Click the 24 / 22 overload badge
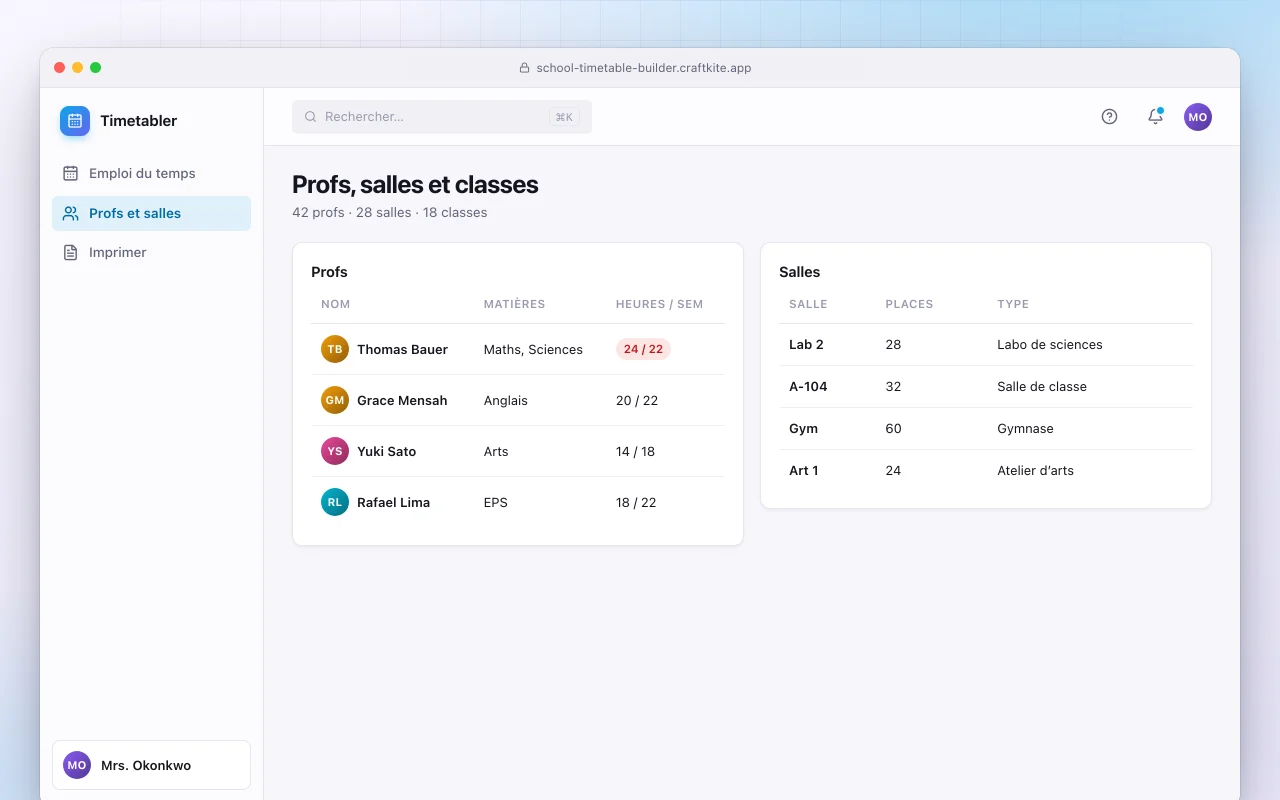Viewport: 1280px width, 800px height. pyautogui.click(x=643, y=349)
